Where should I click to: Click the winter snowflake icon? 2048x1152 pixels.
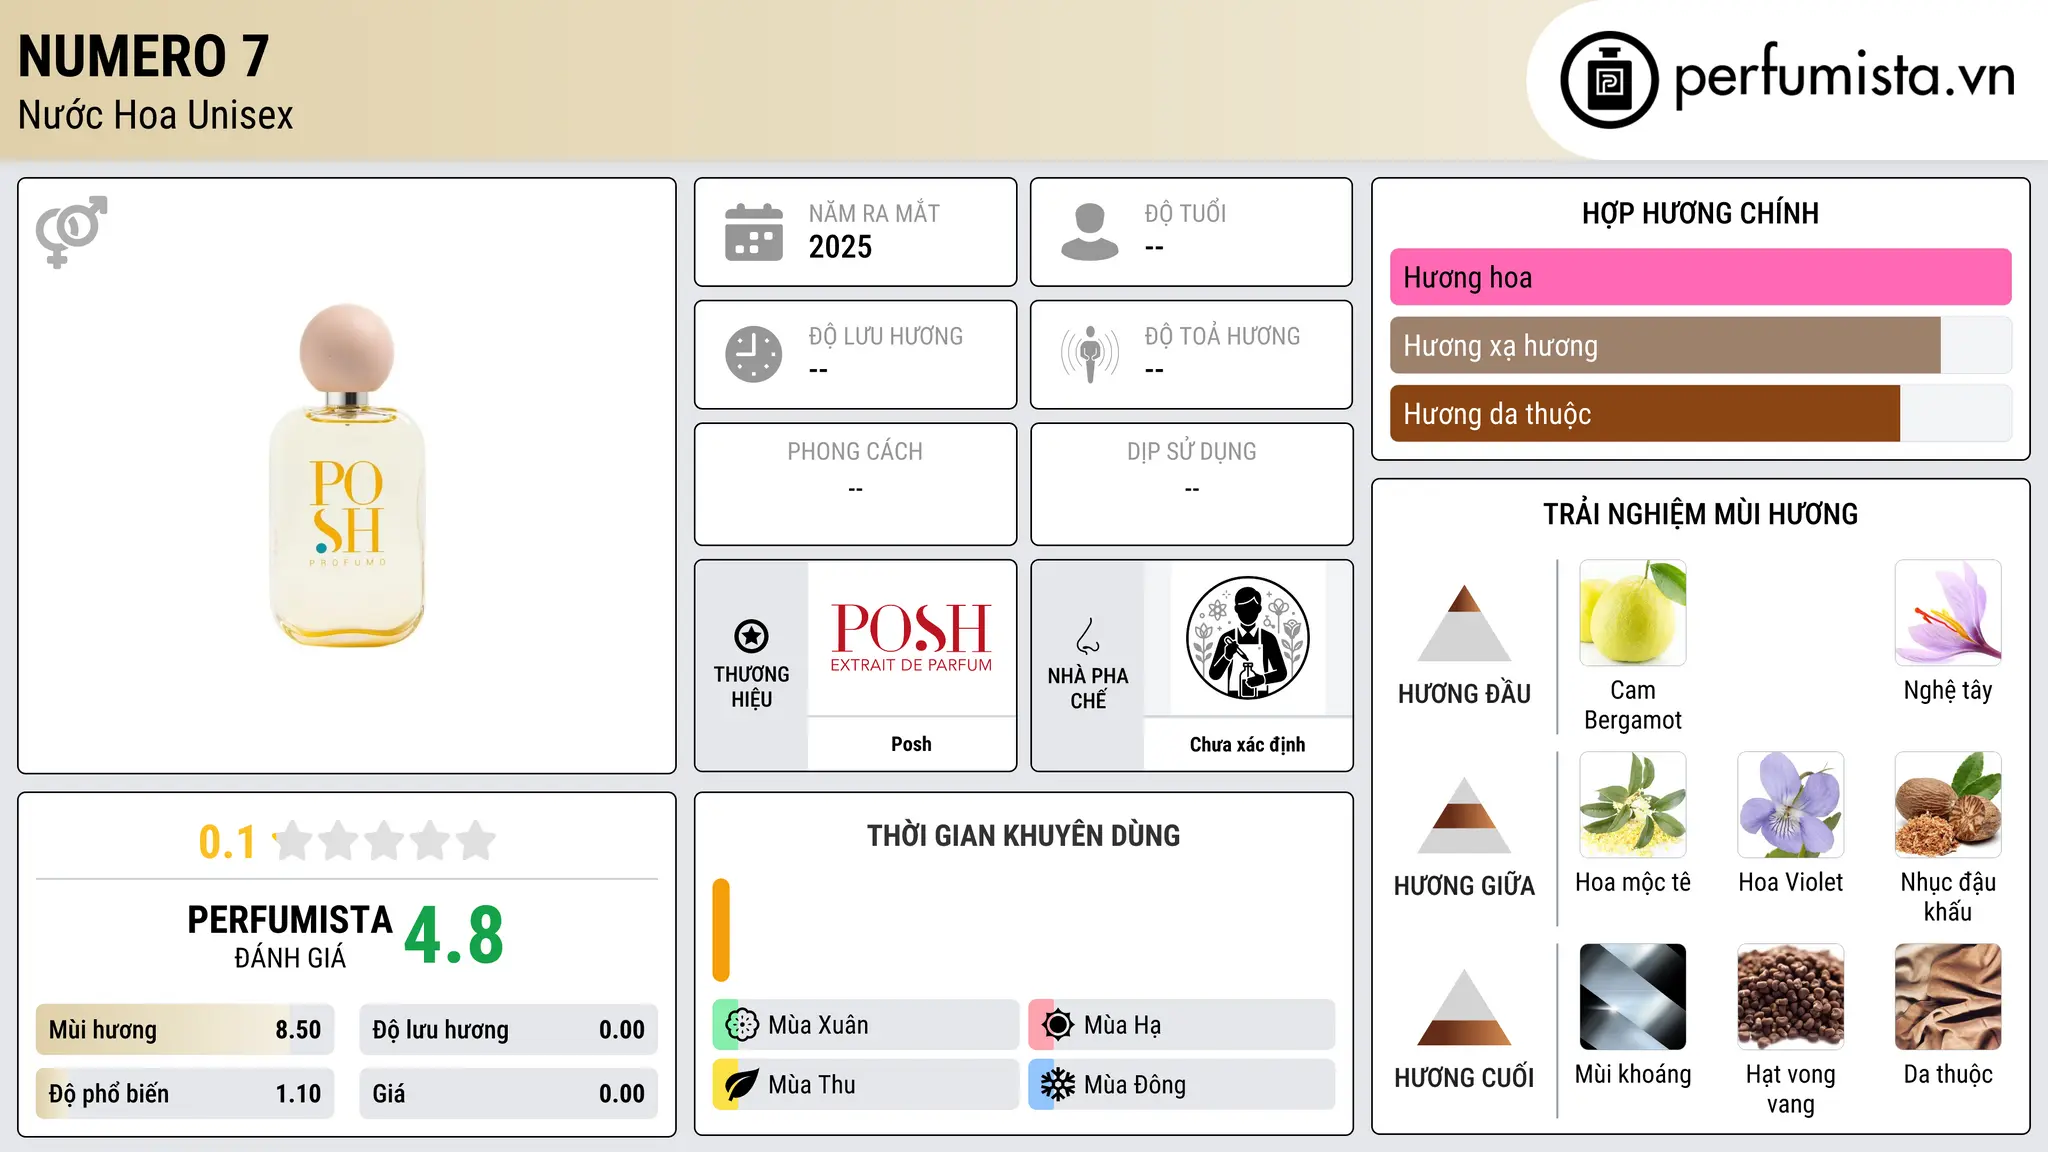click(x=1058, y=1085)
